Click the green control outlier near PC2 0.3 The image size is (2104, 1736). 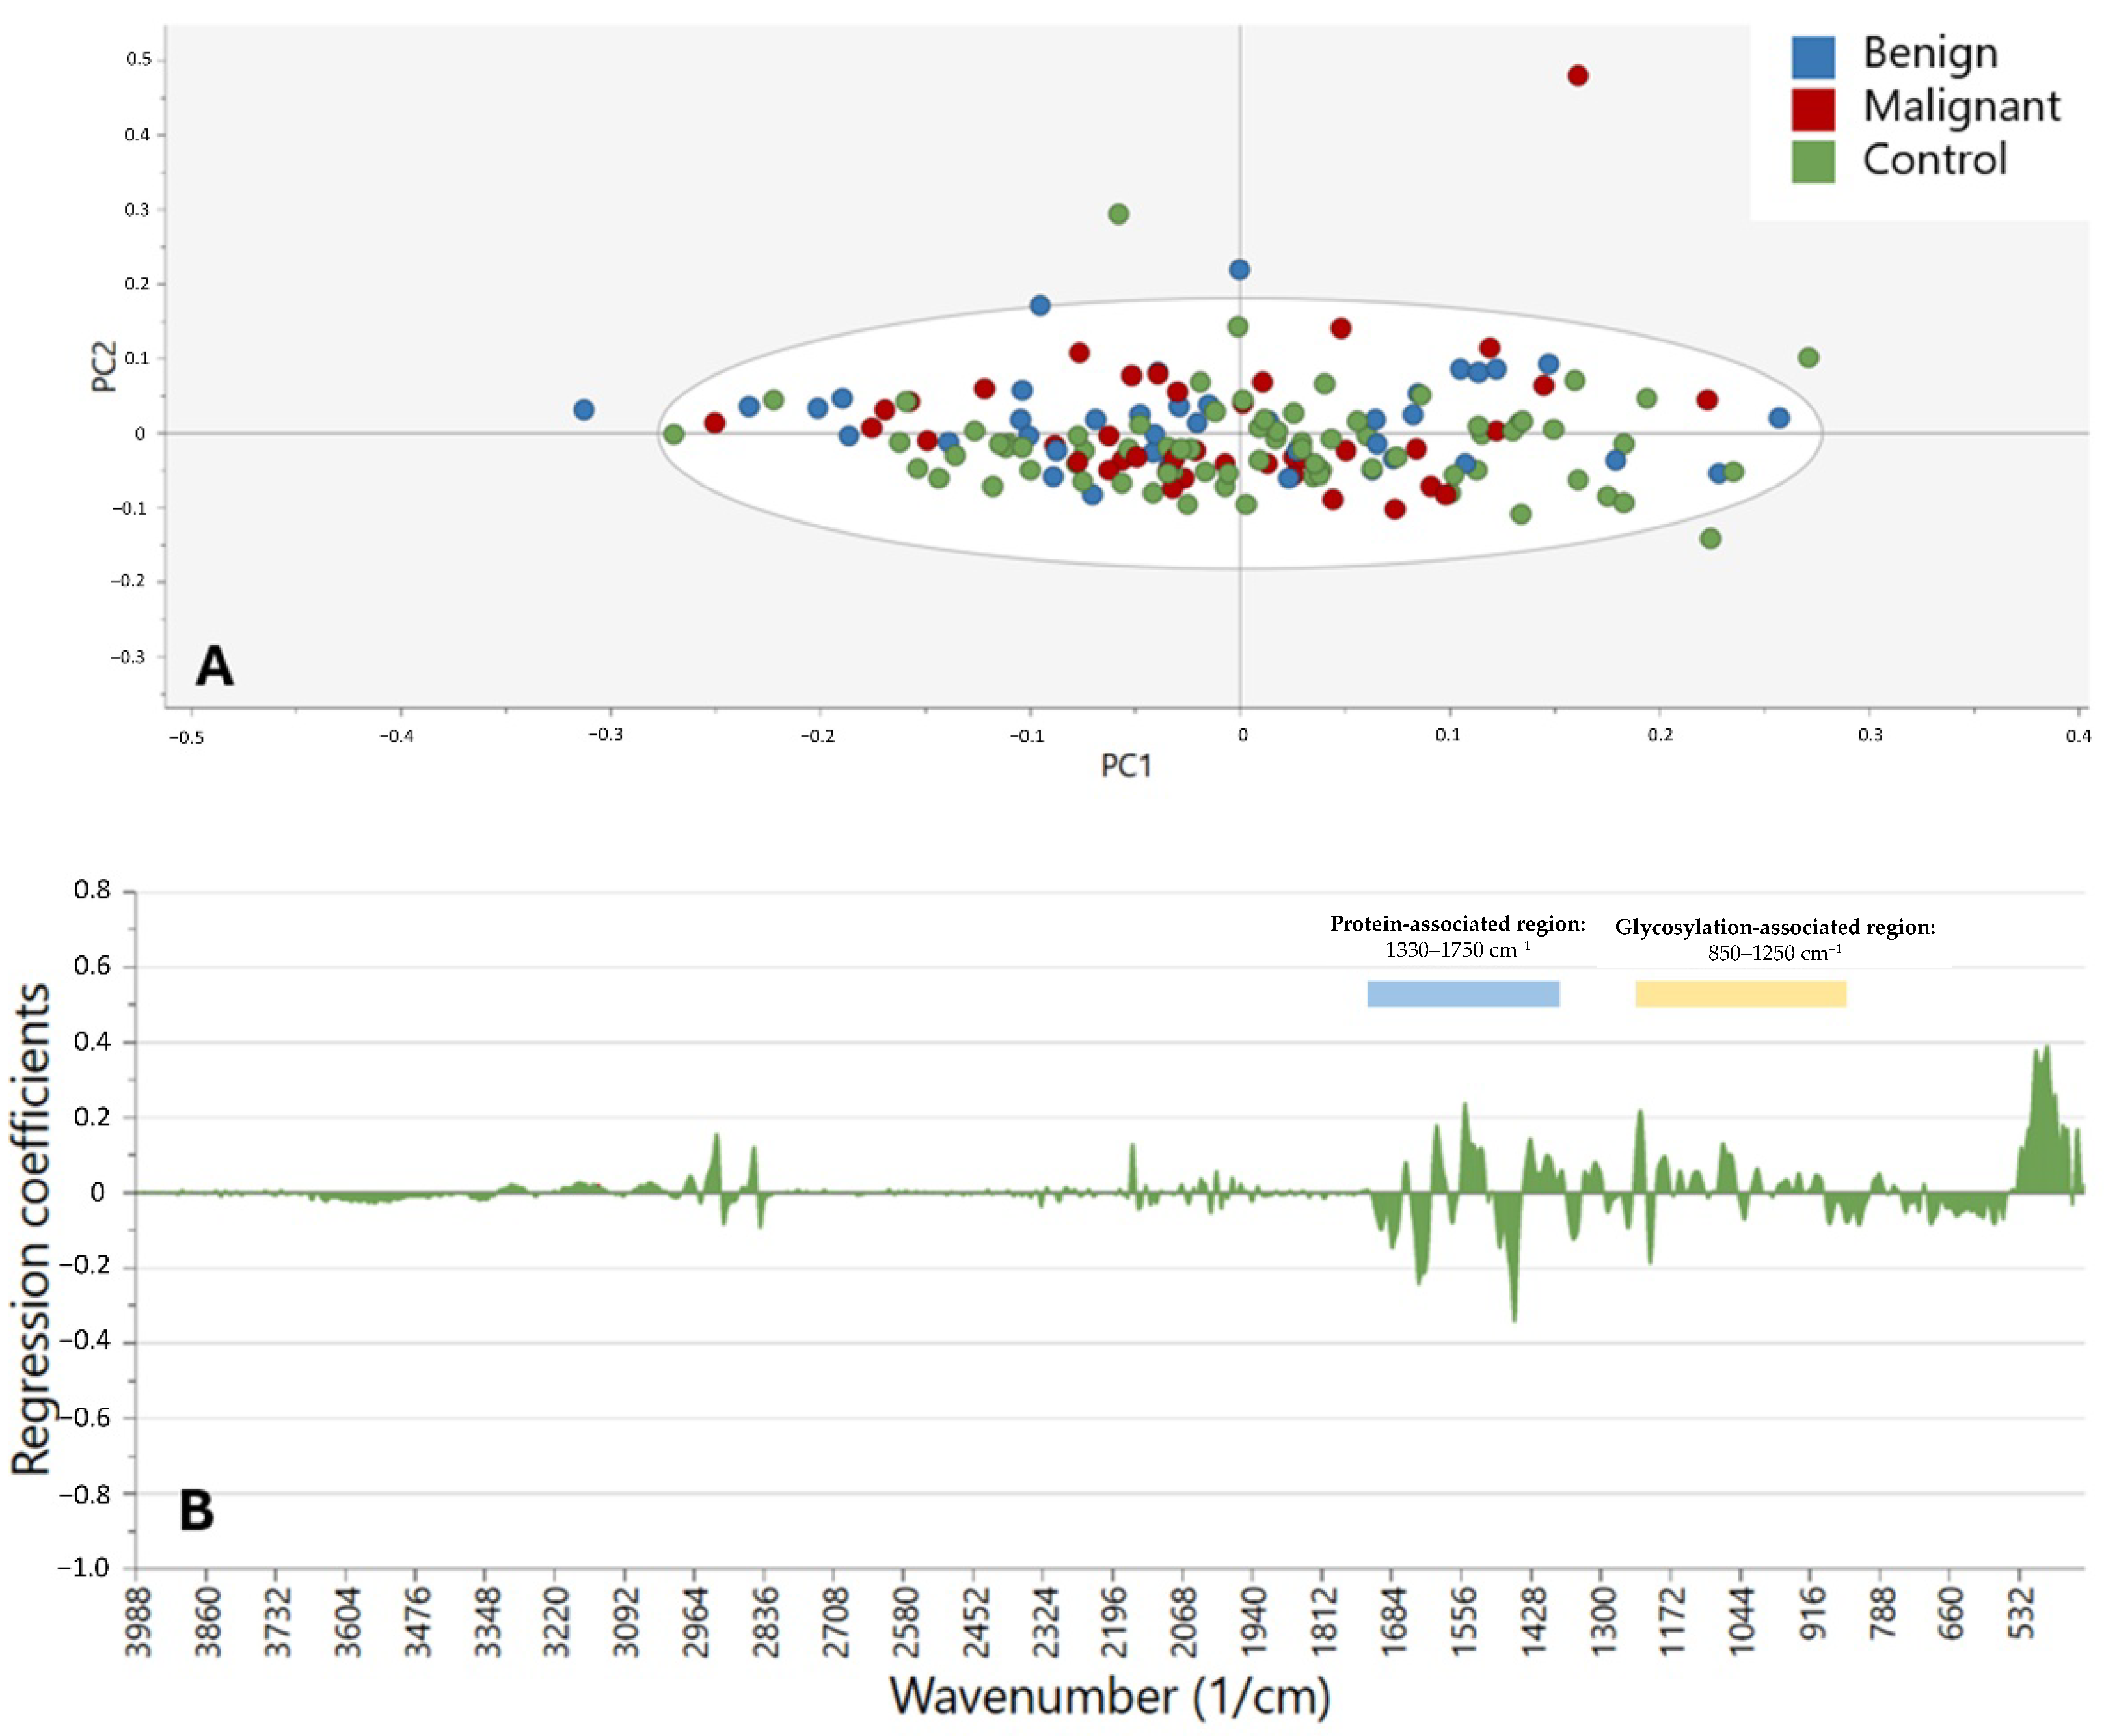click(x=1118, y=214)
